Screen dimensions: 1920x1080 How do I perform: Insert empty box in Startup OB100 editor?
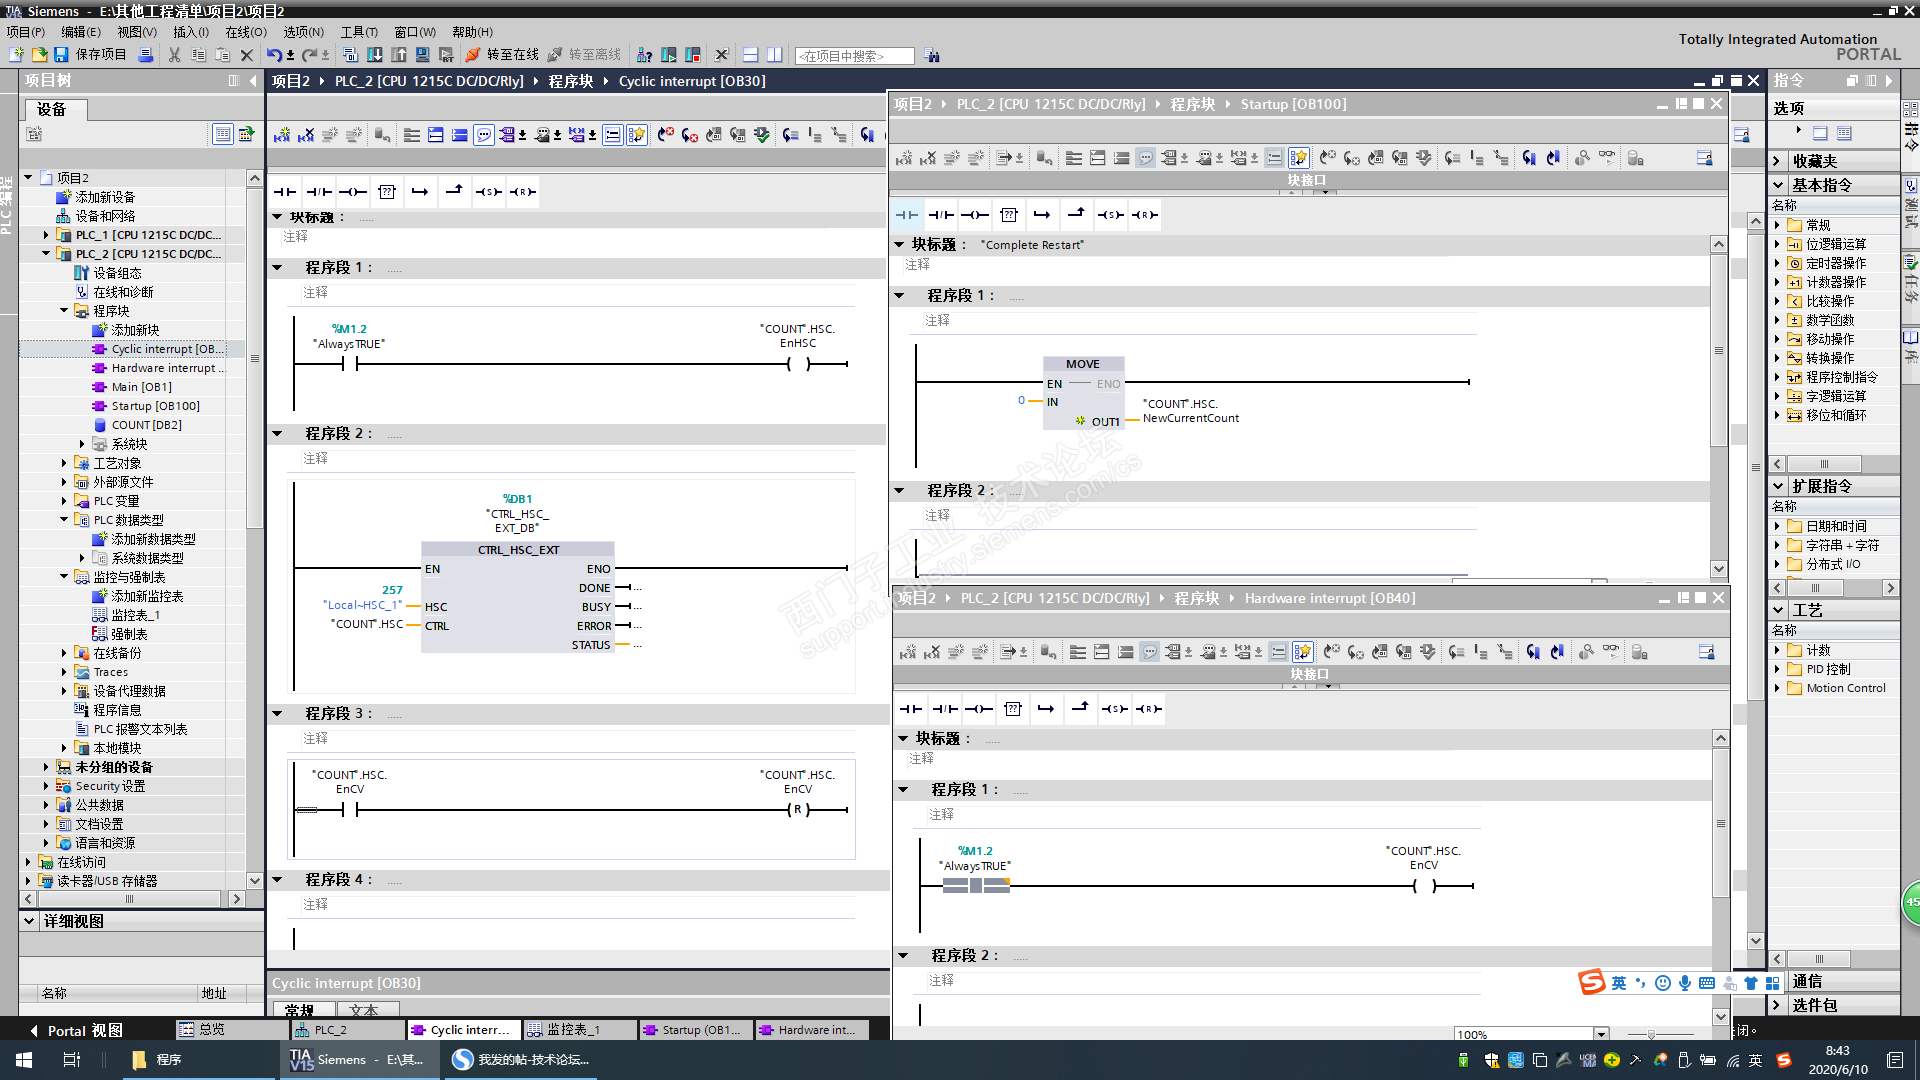point(1008,215)
